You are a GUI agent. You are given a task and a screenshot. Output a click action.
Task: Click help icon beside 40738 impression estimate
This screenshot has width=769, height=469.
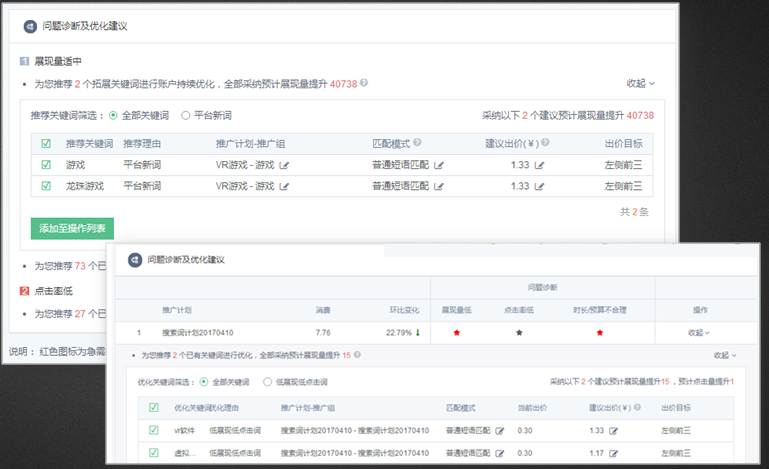coord(364,85)
